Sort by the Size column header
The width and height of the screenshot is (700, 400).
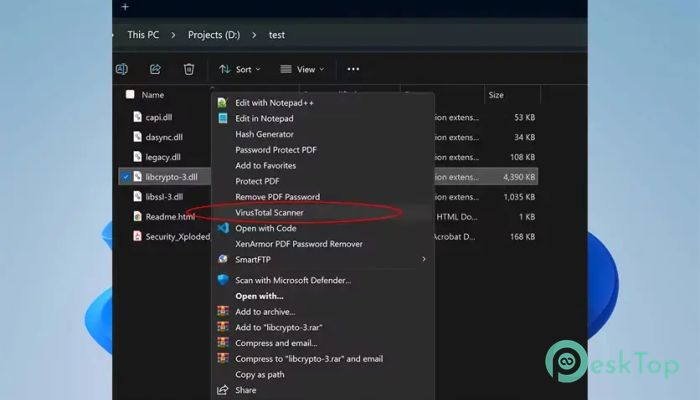[x=496, y=95]
